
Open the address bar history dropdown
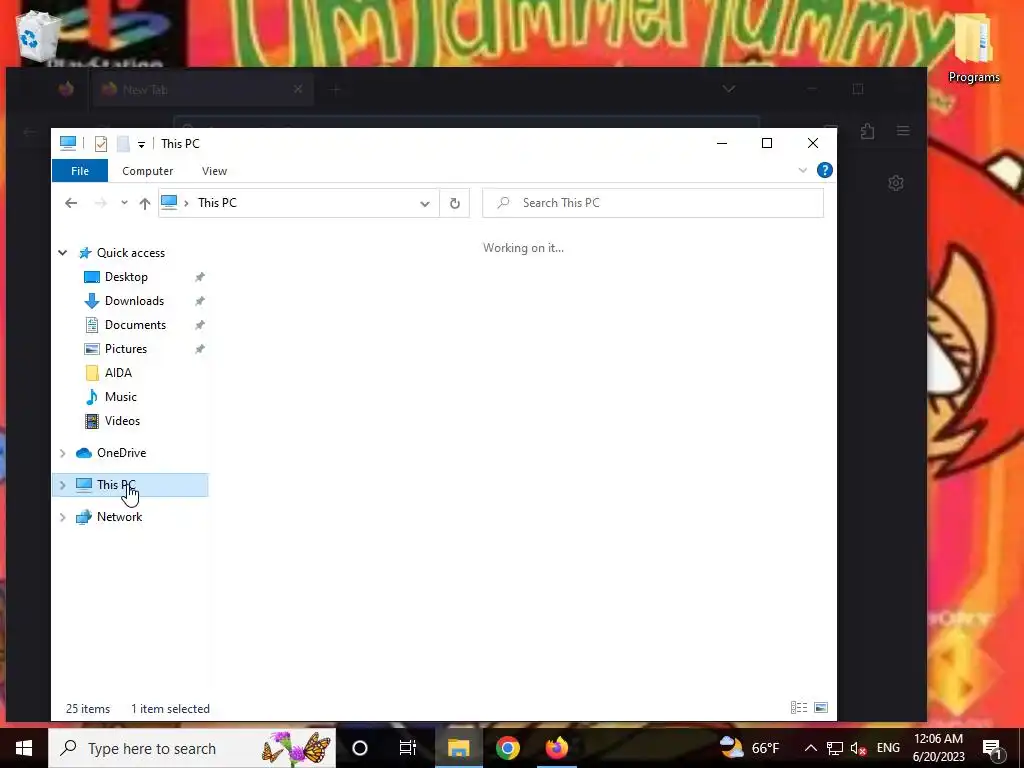point(424,203)
